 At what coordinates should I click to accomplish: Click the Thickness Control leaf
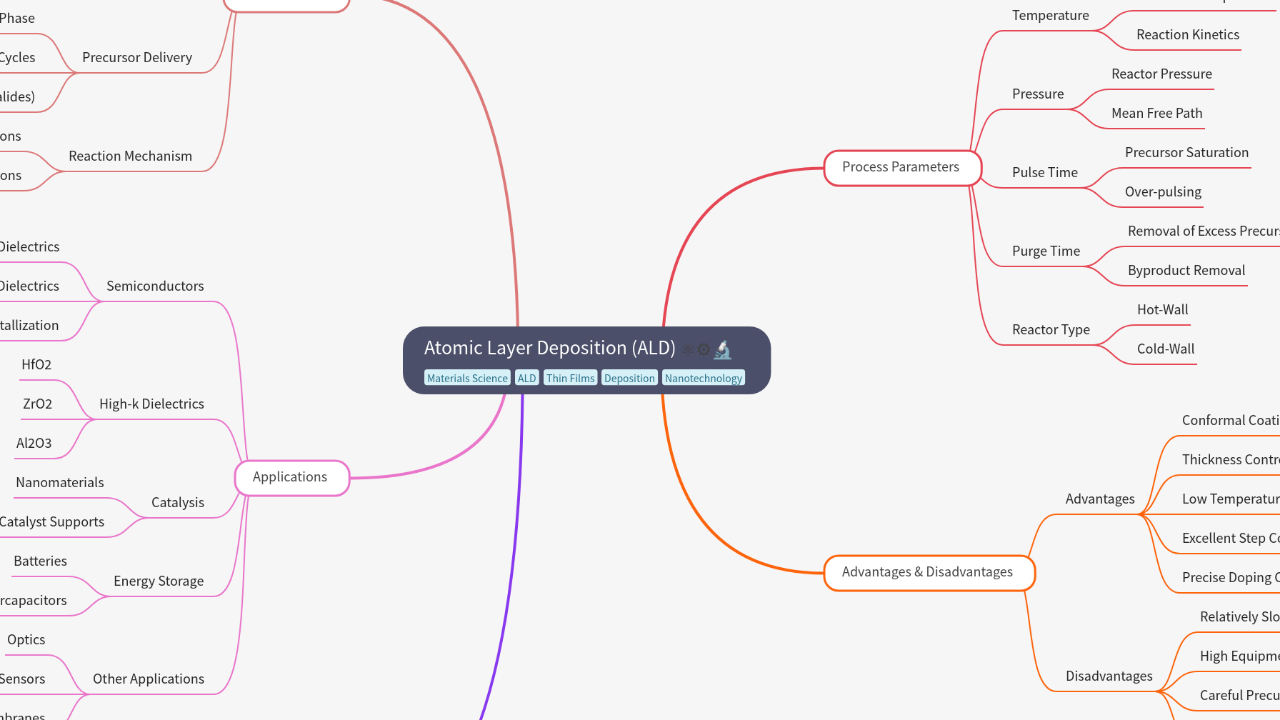(1231, 459)
